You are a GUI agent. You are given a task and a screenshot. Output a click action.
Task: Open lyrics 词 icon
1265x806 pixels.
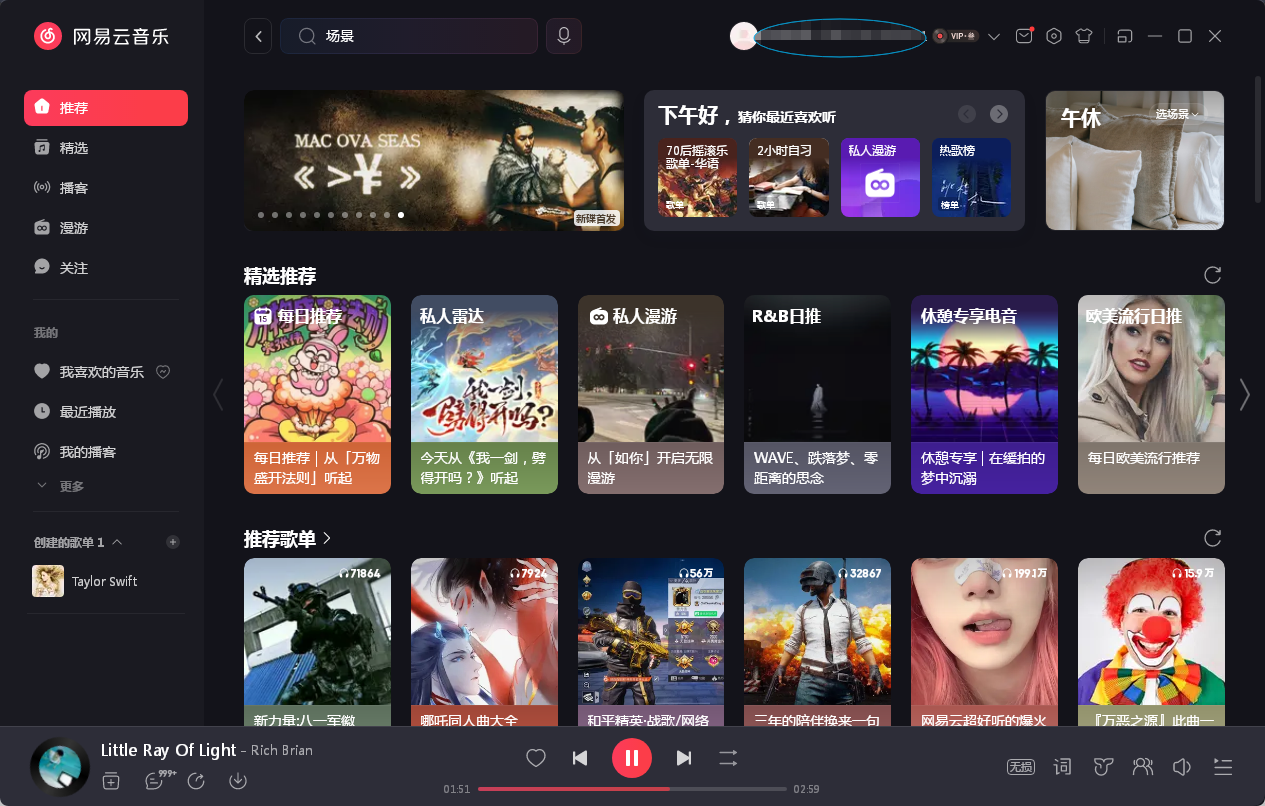coord(1063,767)
